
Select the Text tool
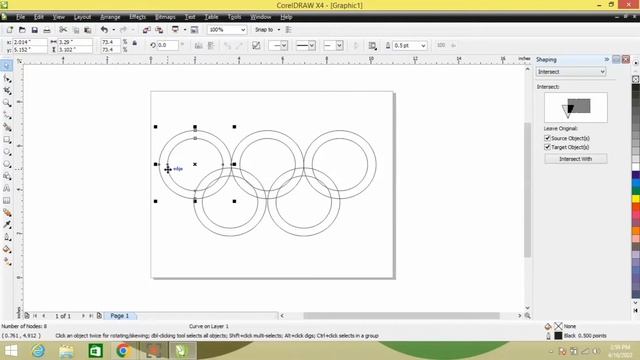[7, 189]
